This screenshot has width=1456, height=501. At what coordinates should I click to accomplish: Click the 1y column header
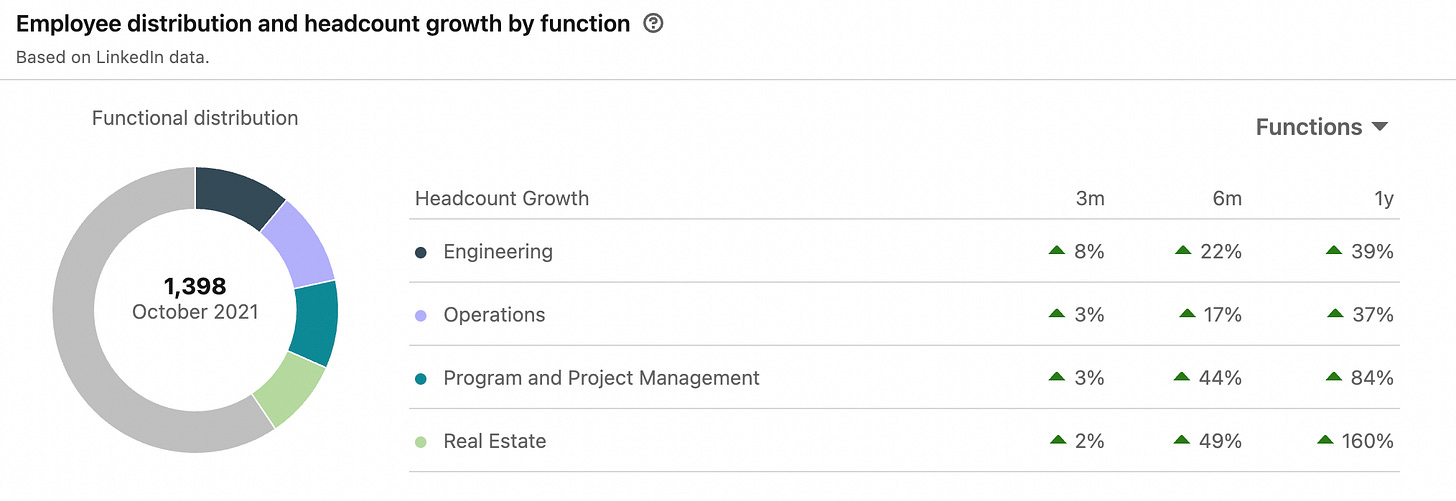coord(1384,198)
